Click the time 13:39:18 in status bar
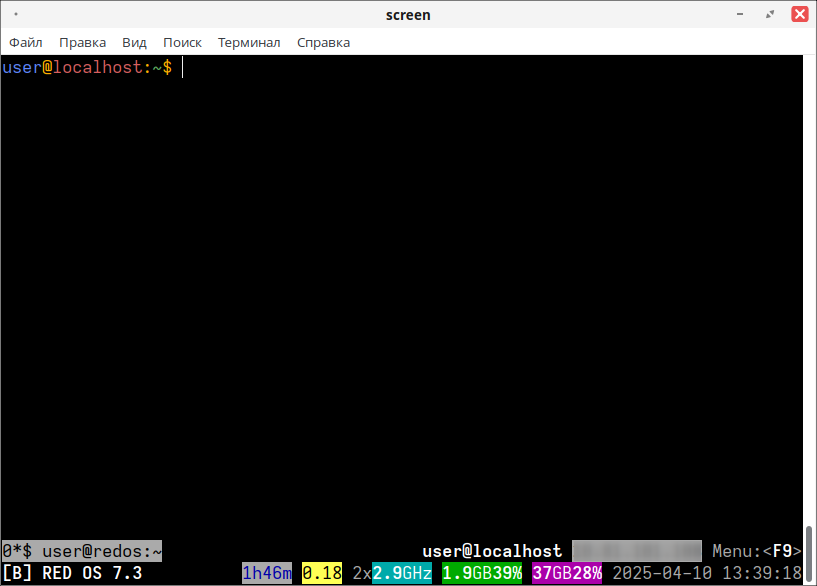This screenshot has width=817, height=586. pyautogui.click(x=762, y=573)
